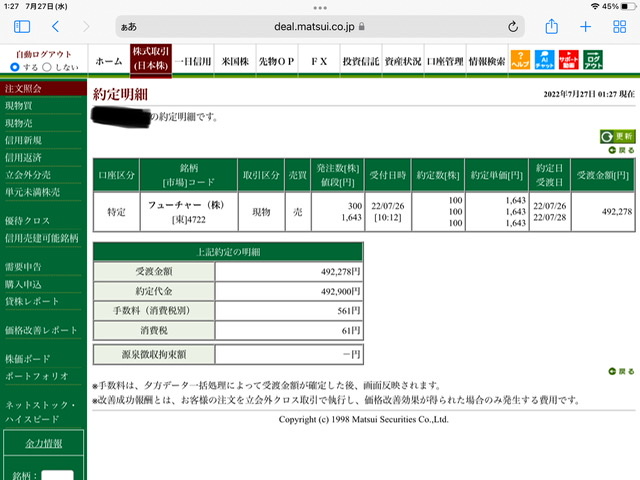Check the Wi-Fi status icon
640x480 pixels.
tap(595, 7)
